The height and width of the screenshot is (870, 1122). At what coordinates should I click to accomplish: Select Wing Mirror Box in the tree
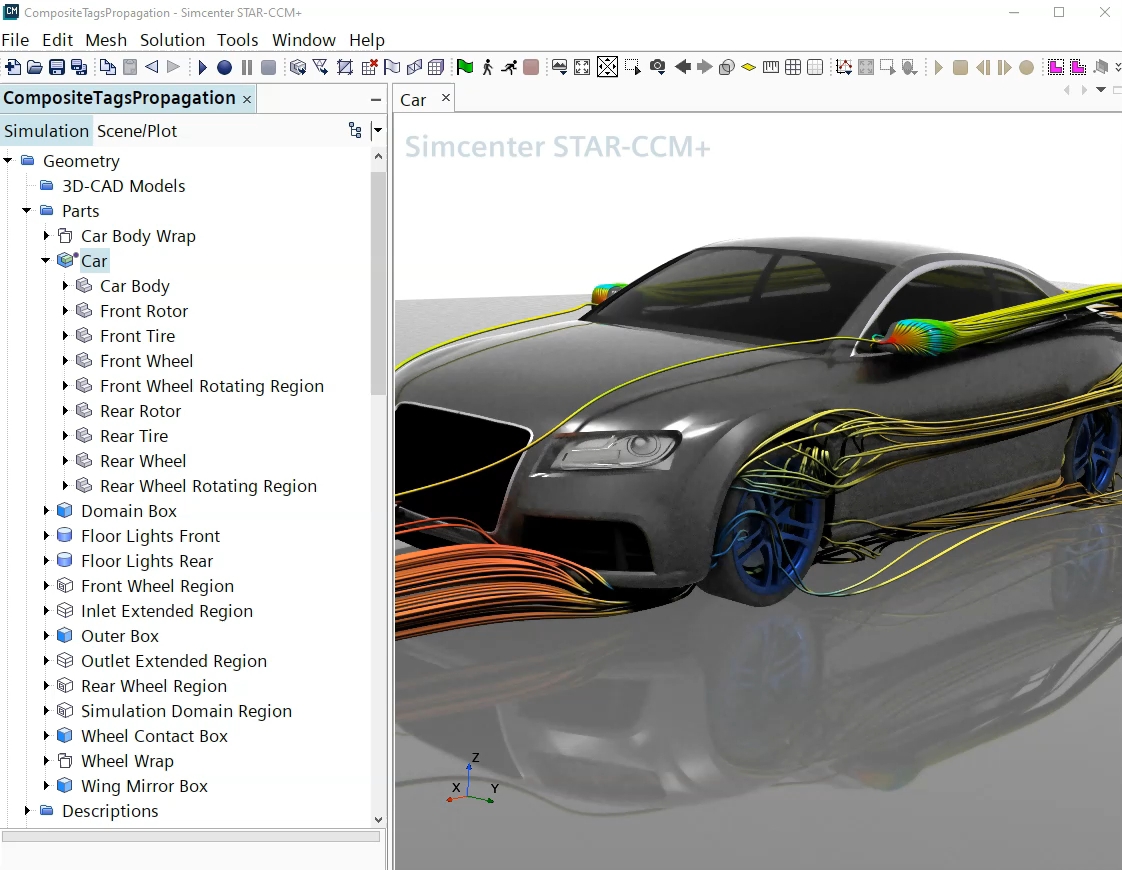point(144,786)
